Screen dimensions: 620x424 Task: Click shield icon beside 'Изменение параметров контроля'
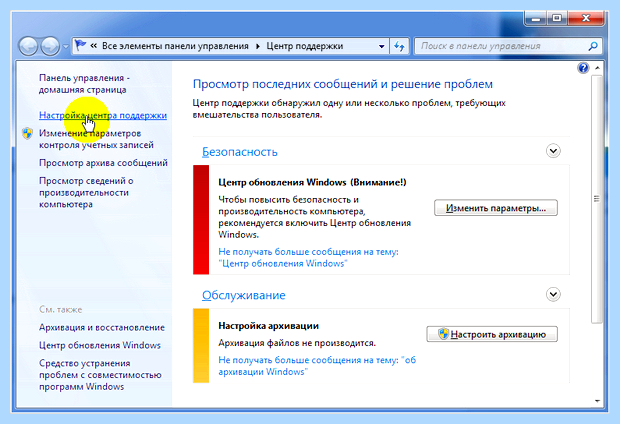point(27,133)
